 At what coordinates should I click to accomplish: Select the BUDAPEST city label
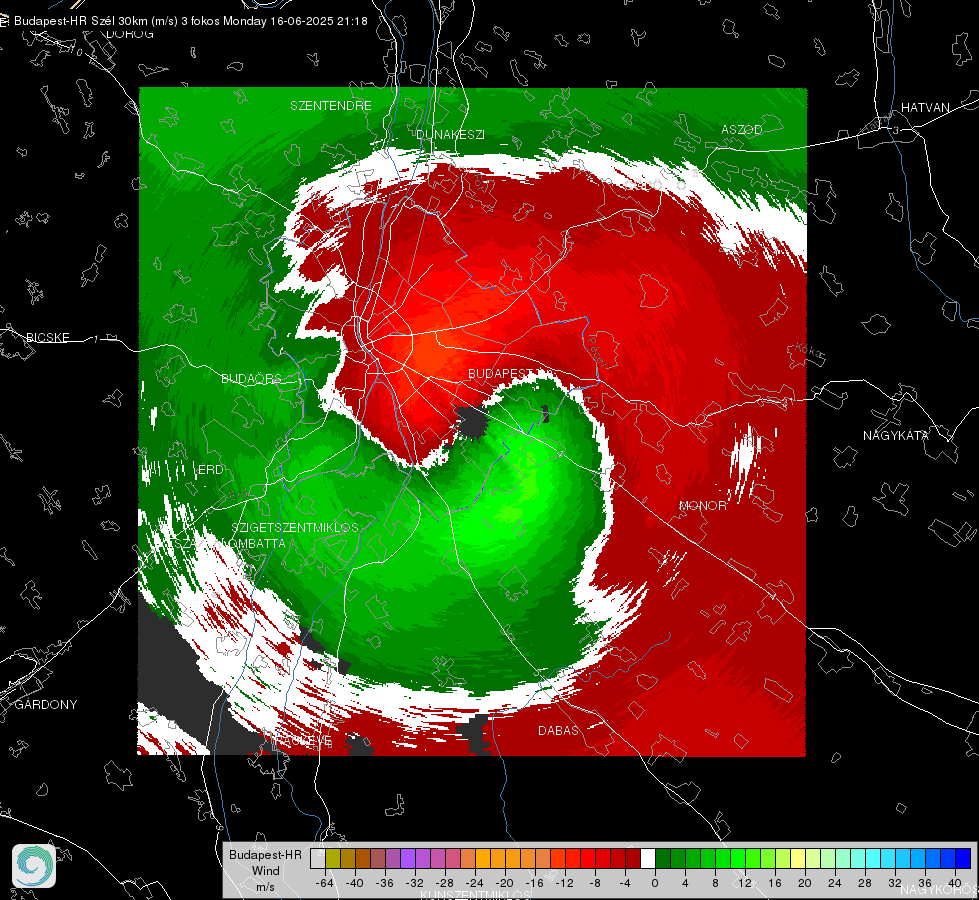point(500,373)
